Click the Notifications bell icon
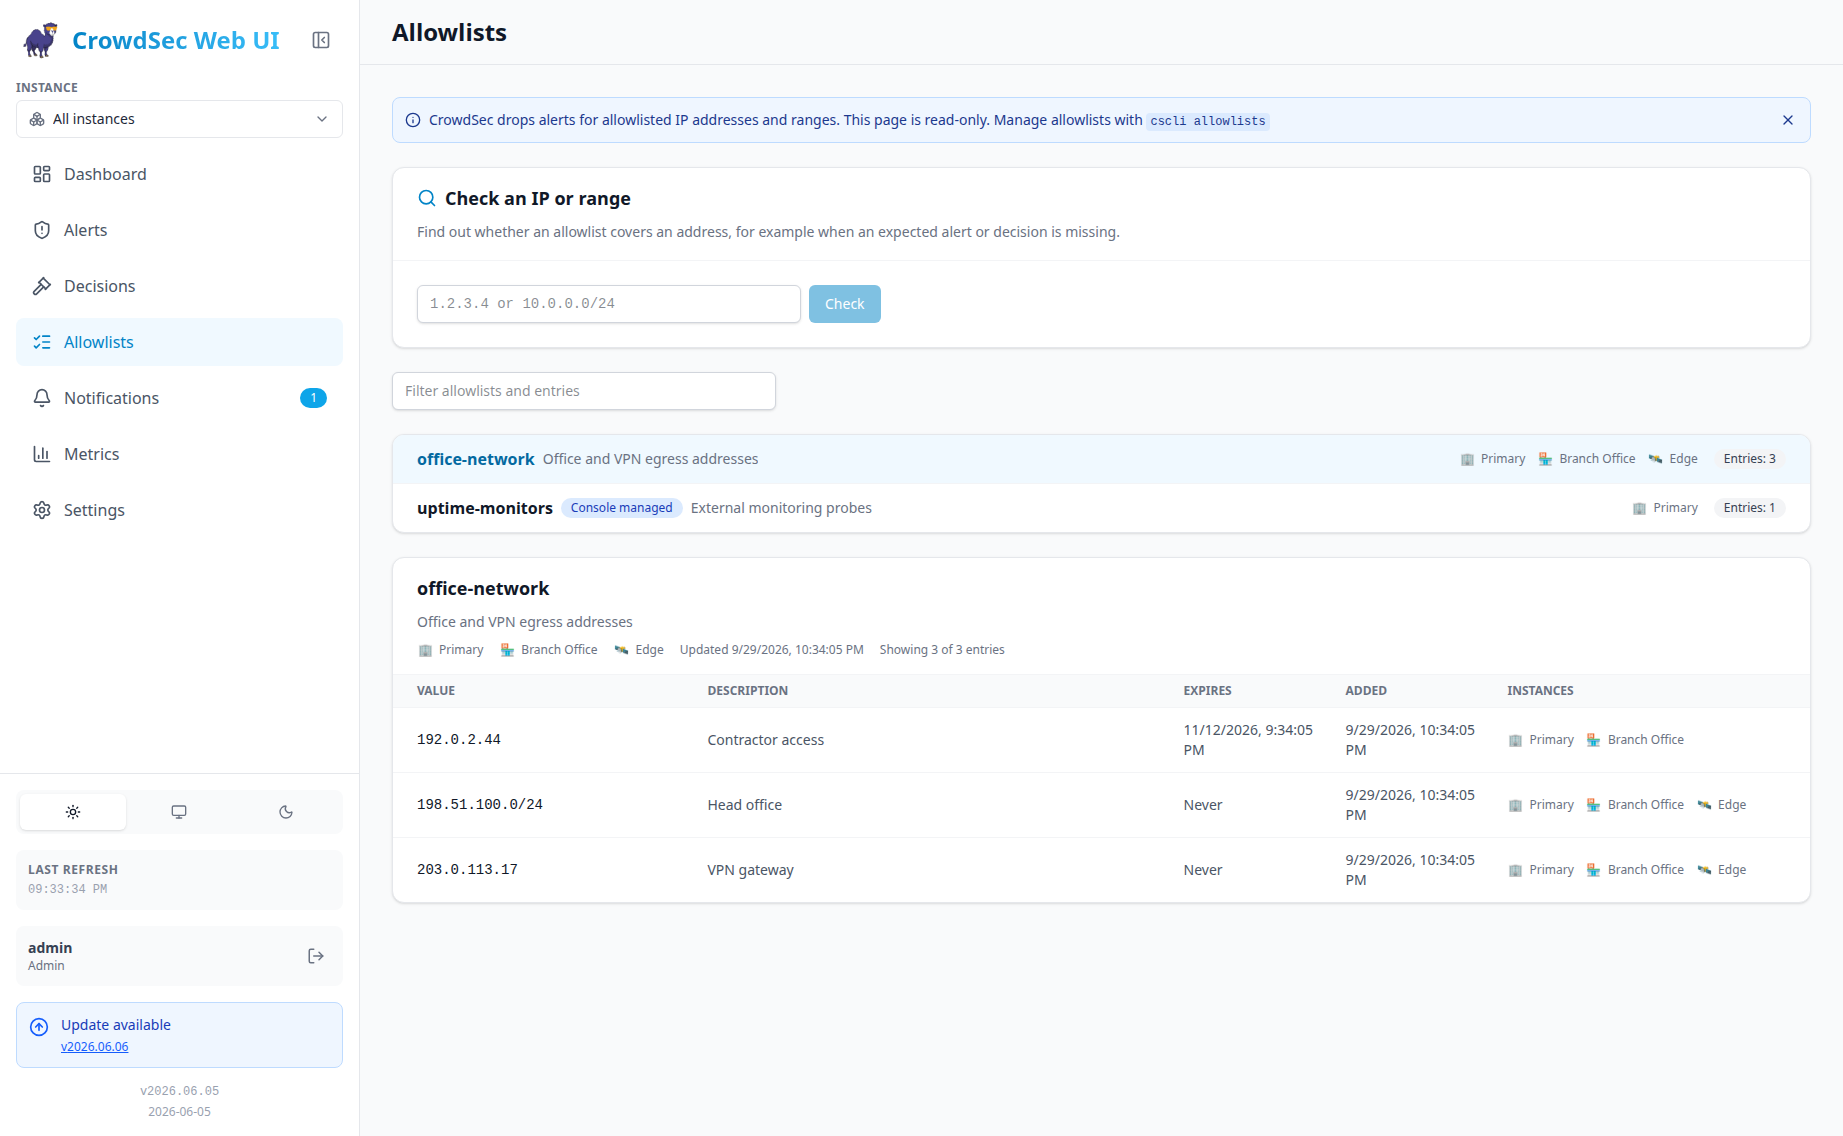Screen dimensions: 1843x1136 tap(42, 398)
